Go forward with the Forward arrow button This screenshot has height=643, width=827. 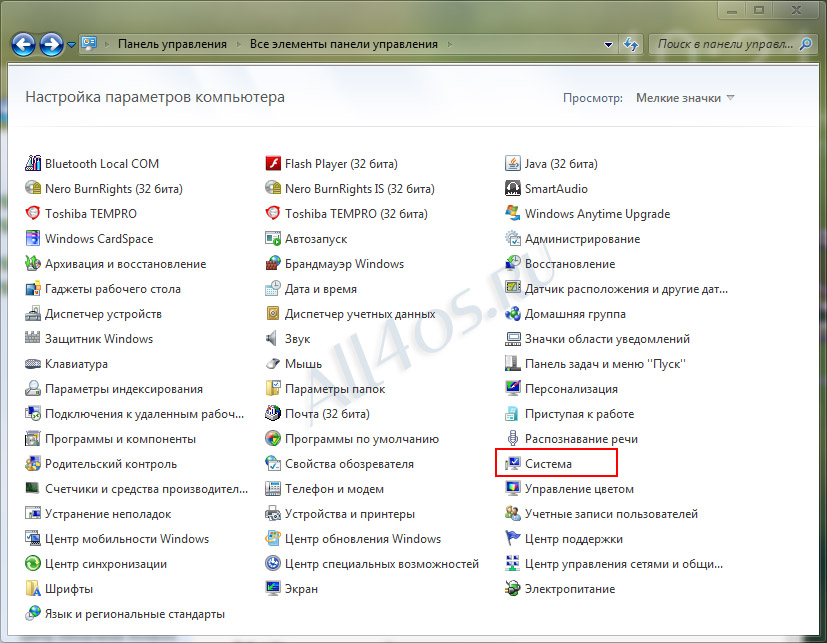51,44
